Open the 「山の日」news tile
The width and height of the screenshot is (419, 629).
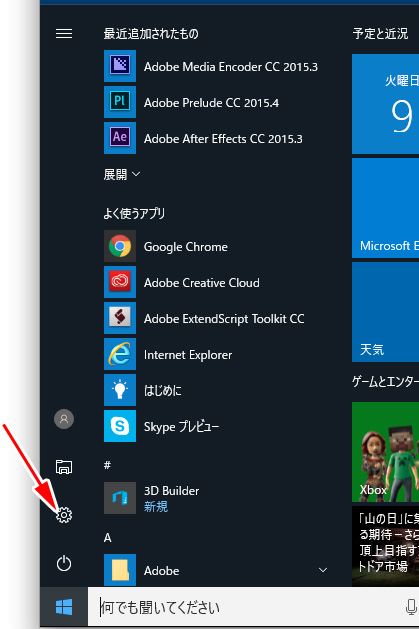[x=385, y=546]
